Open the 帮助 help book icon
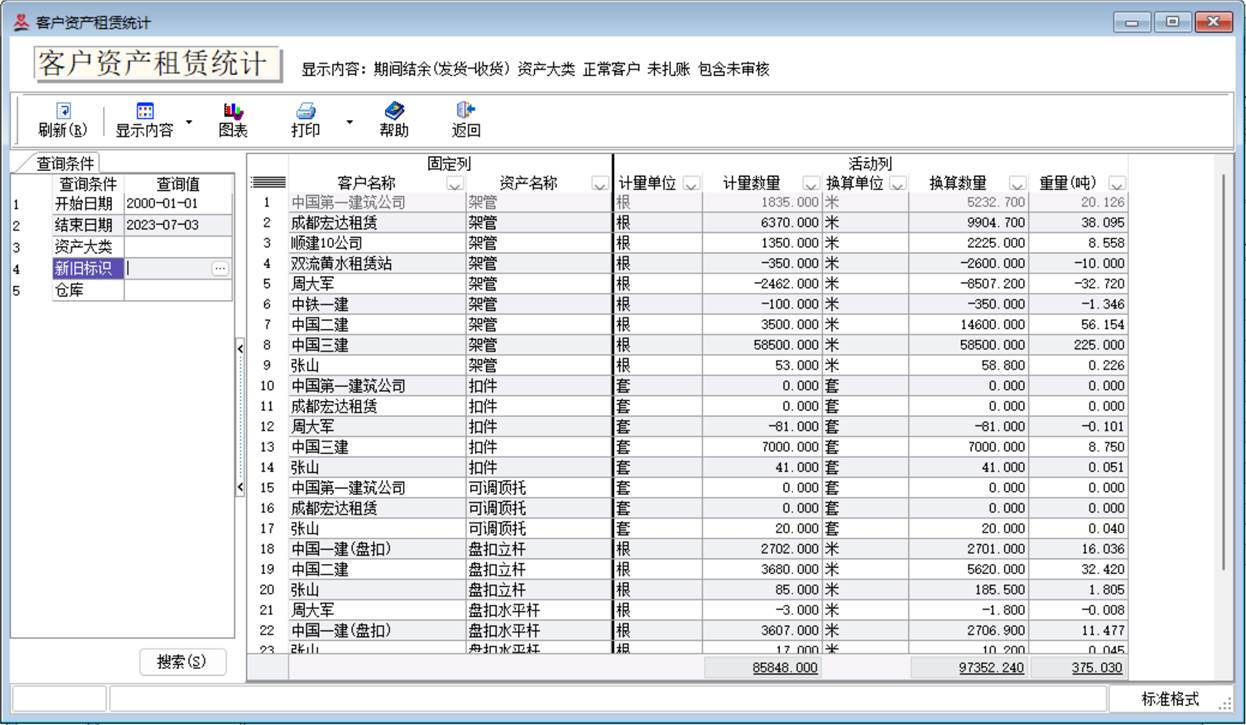The height and width of the screenshot is (725, 1246). (394, 112)
